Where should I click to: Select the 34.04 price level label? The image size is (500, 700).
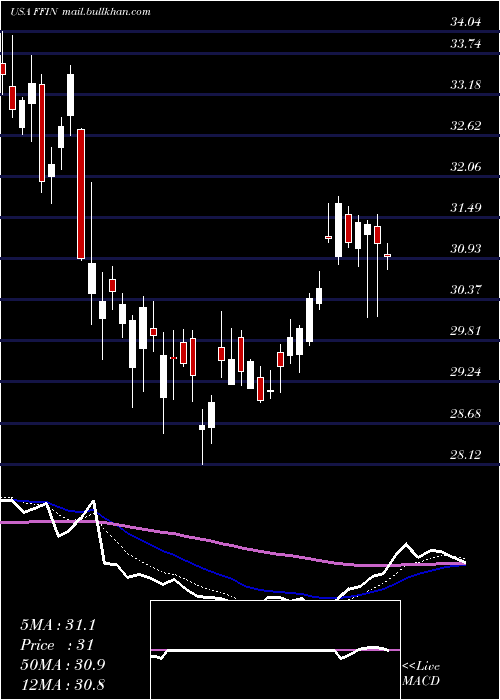(x=466, y=22)
